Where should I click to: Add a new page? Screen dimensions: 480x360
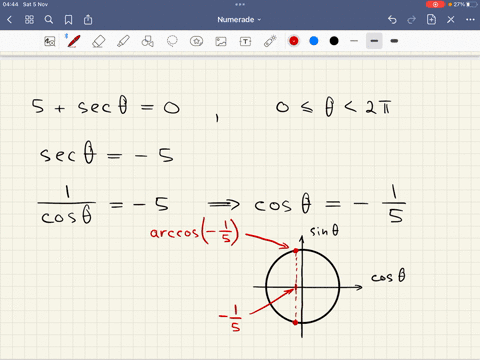[431, 20]
